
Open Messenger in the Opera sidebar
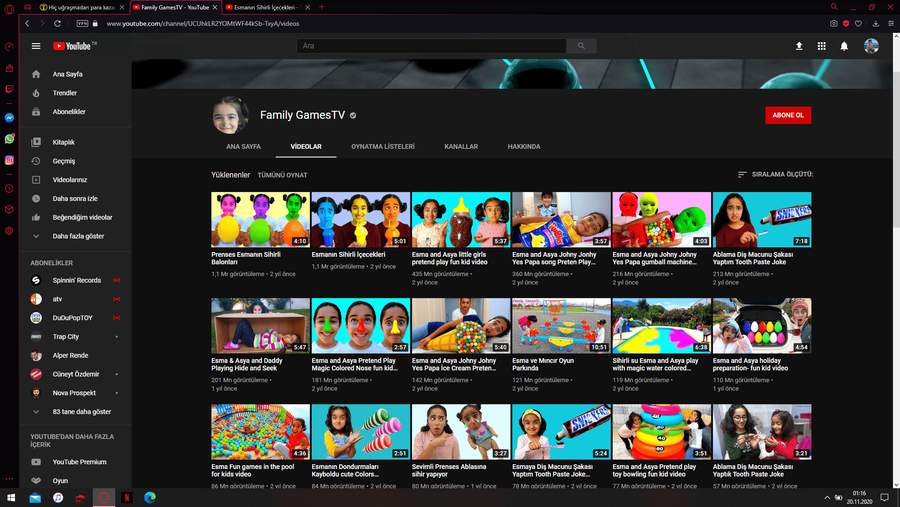(x=9, y=118)
